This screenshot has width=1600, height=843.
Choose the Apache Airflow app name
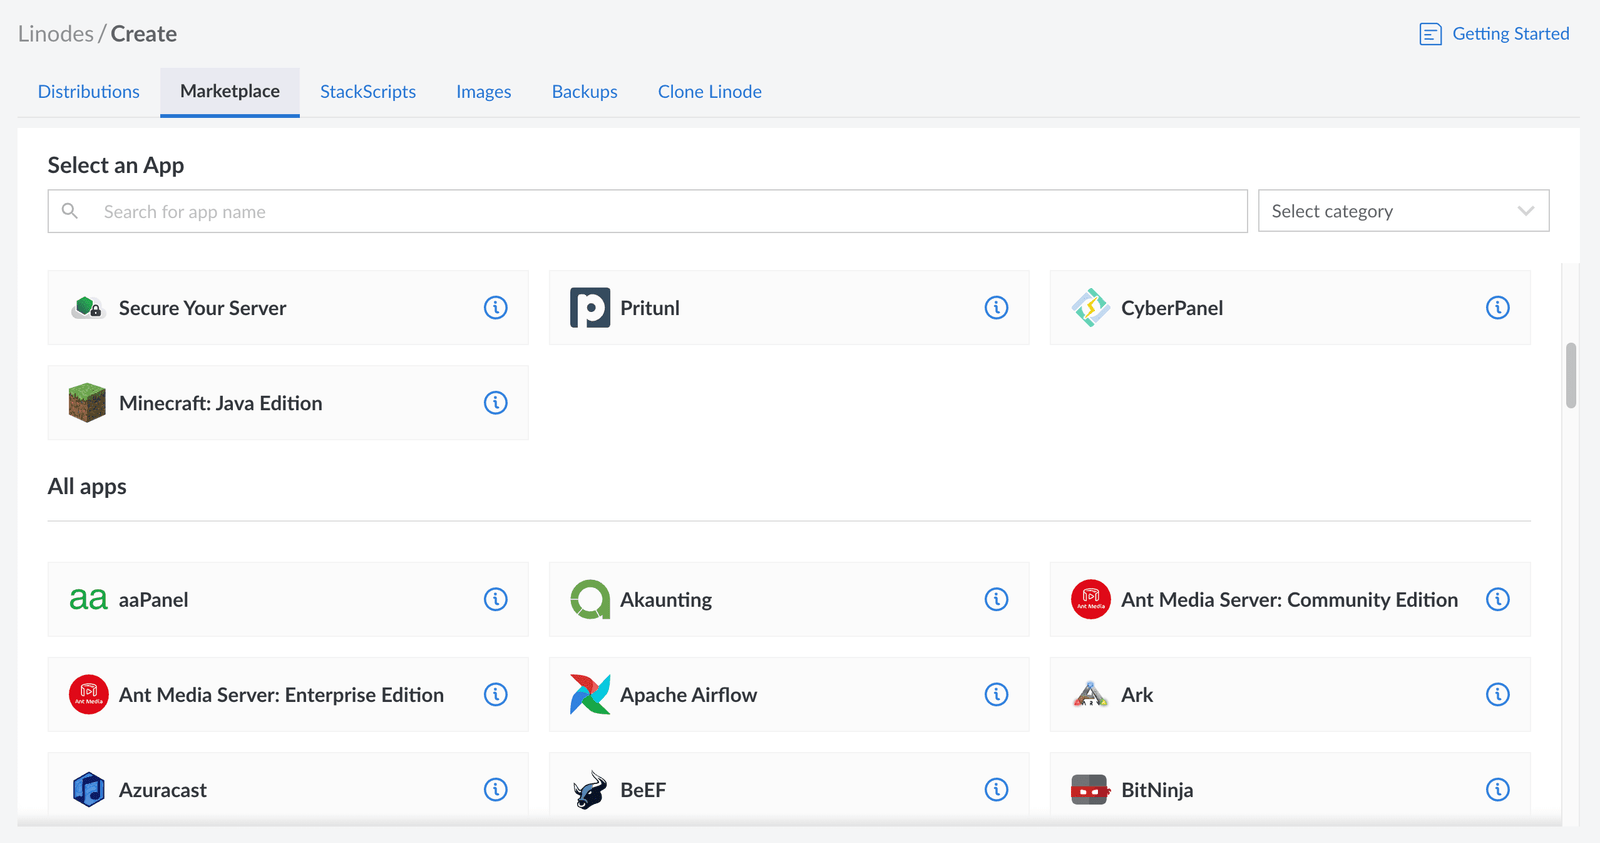coord(689,695)
